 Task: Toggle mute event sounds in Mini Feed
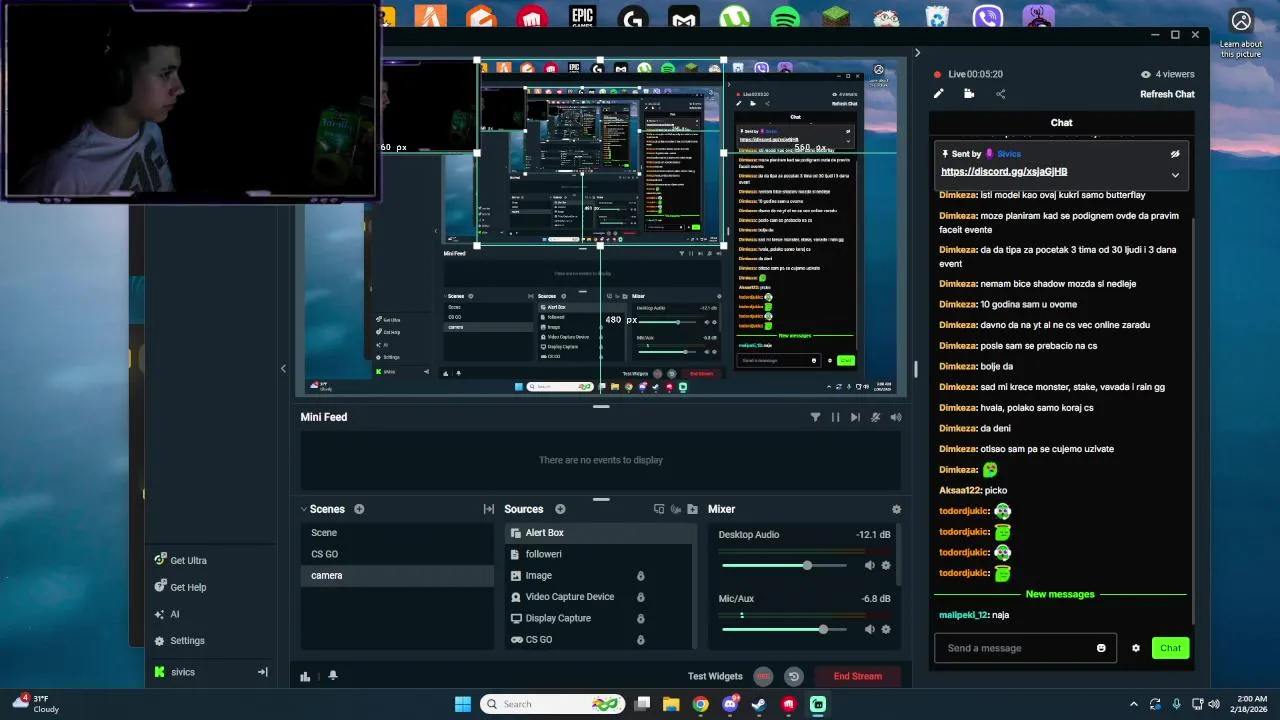tap(876, 417)
